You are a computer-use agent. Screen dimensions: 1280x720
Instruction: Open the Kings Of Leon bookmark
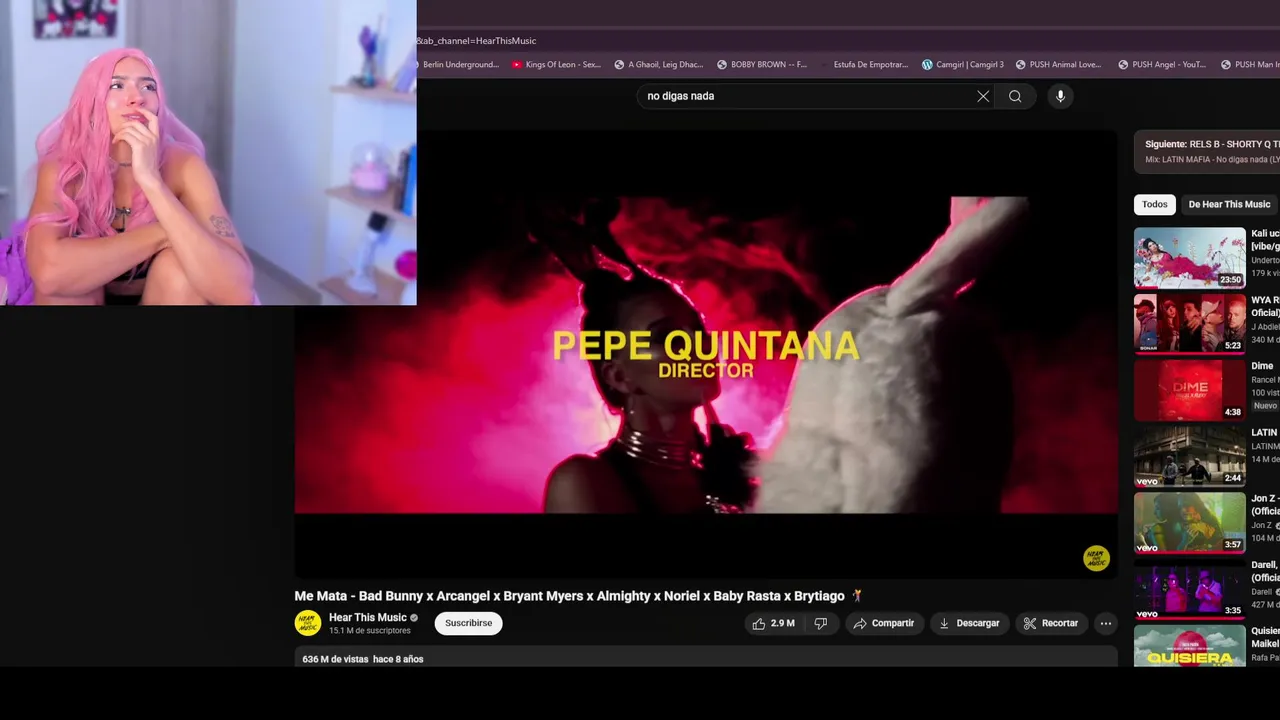[556, 64]
